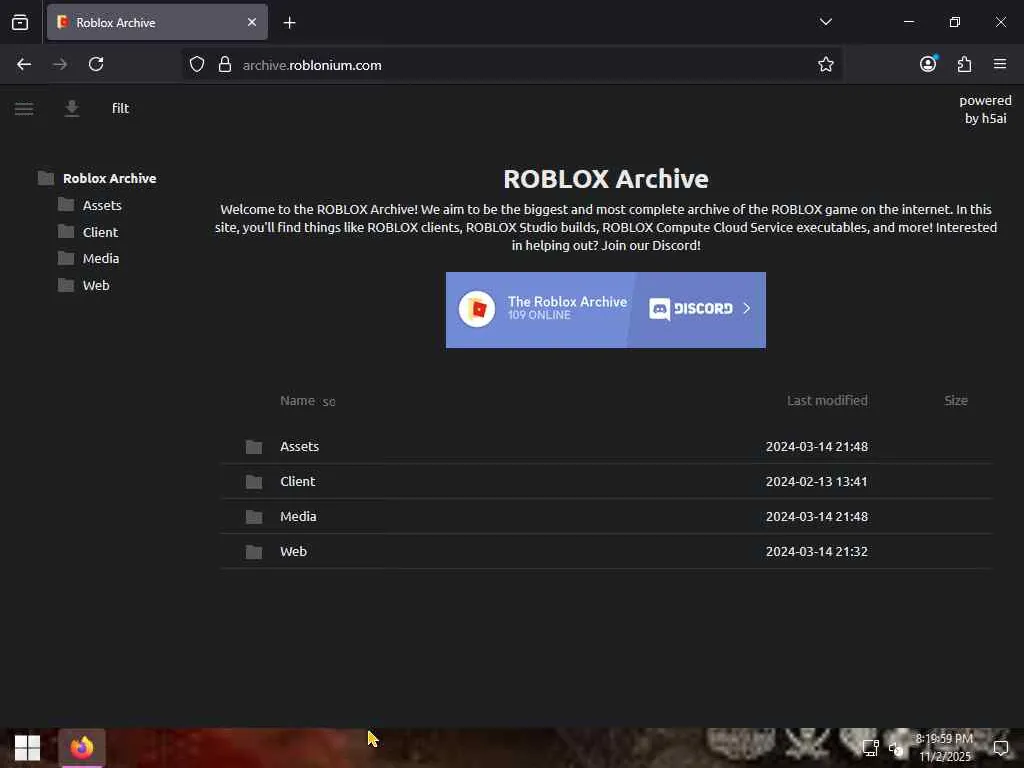The height and width of the screenshot is (768, 1024).
Task: Open the Windows notification center
Action: (x=1000, y=747)
